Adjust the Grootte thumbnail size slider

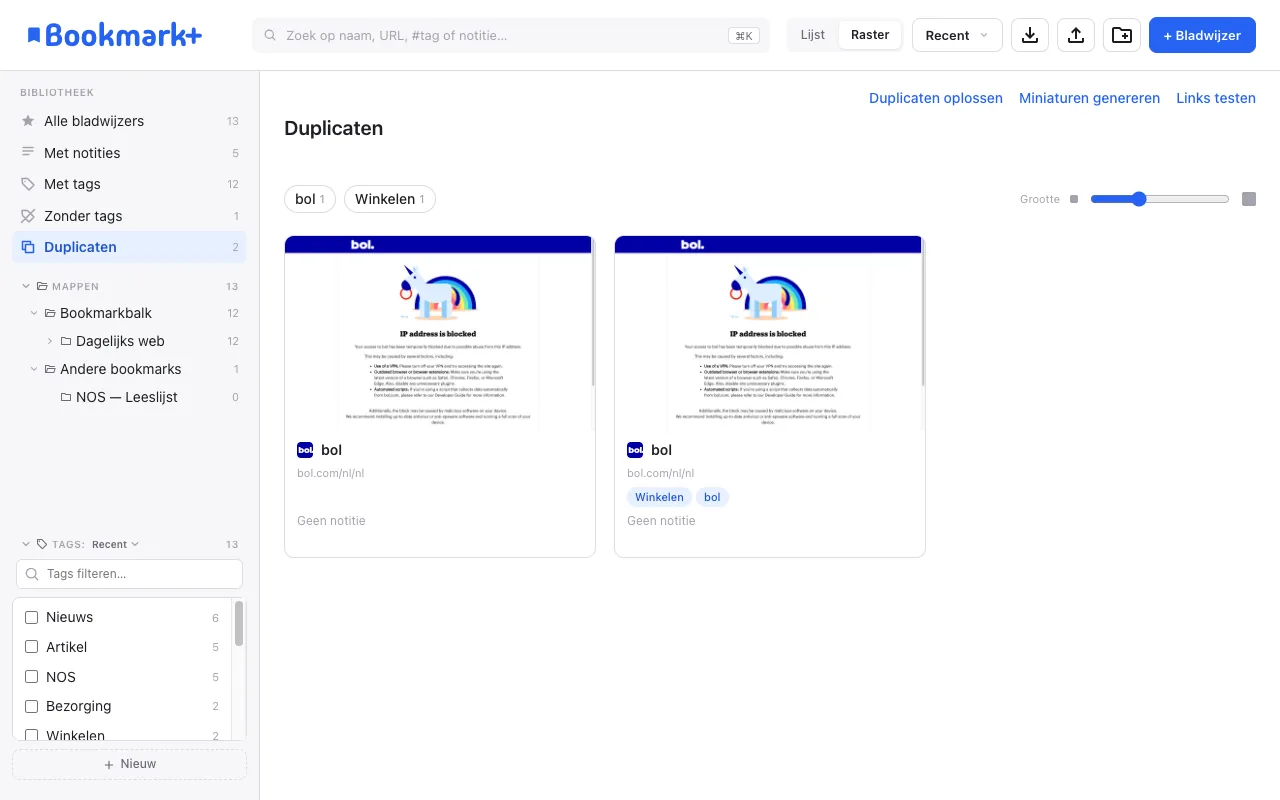pos(1160,199)
